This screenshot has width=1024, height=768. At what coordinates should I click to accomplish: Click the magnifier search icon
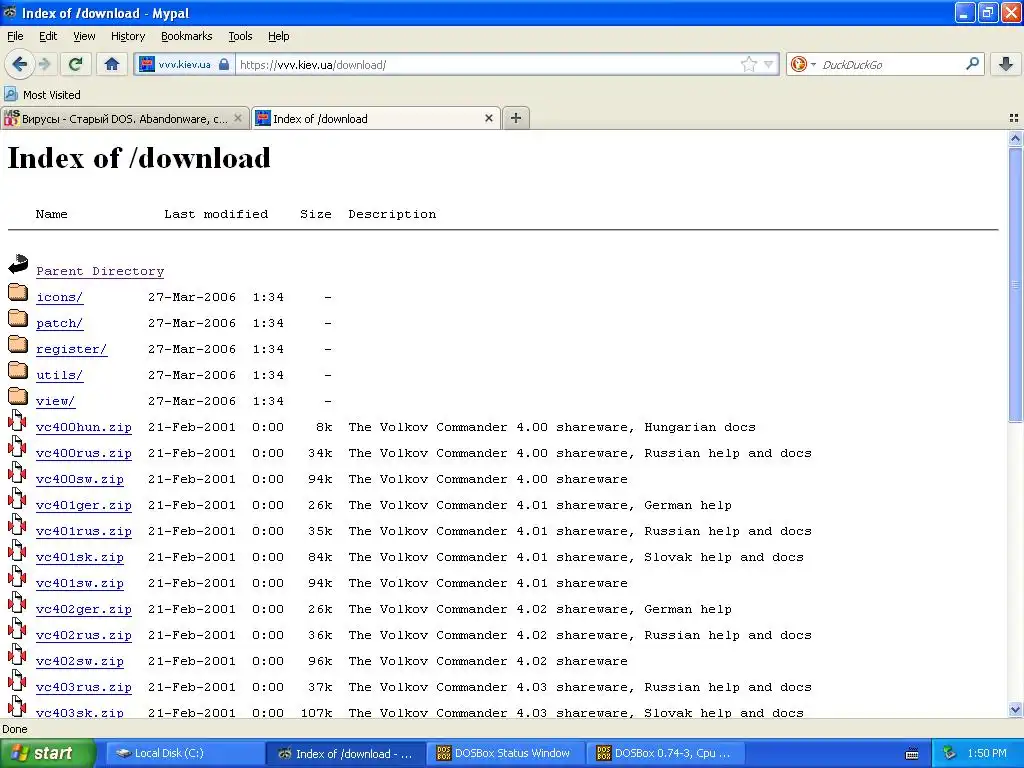pos(972,63)
